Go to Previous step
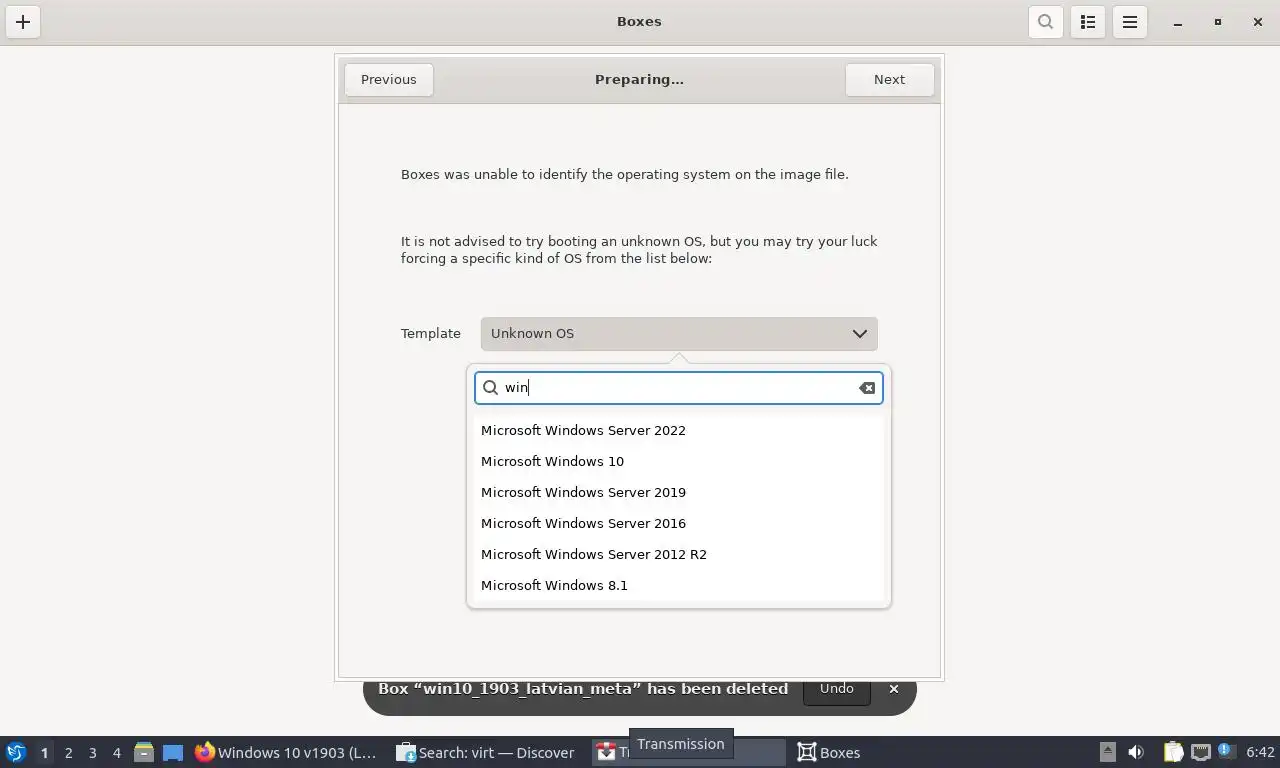This screenshot has width=1280, height=768. pos(389,80)
